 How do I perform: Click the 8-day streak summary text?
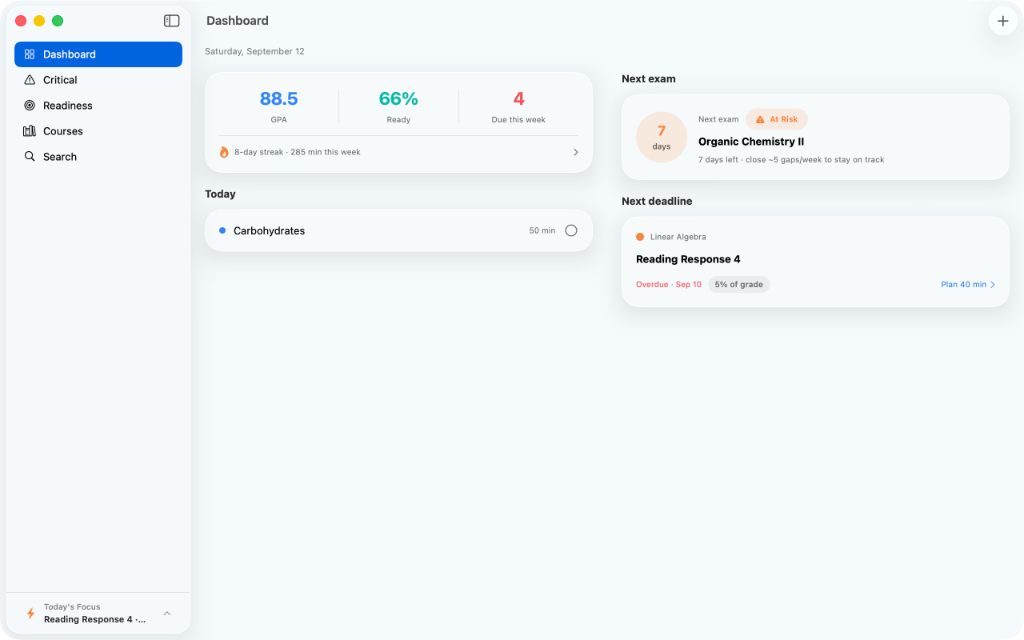pos(297,152)
